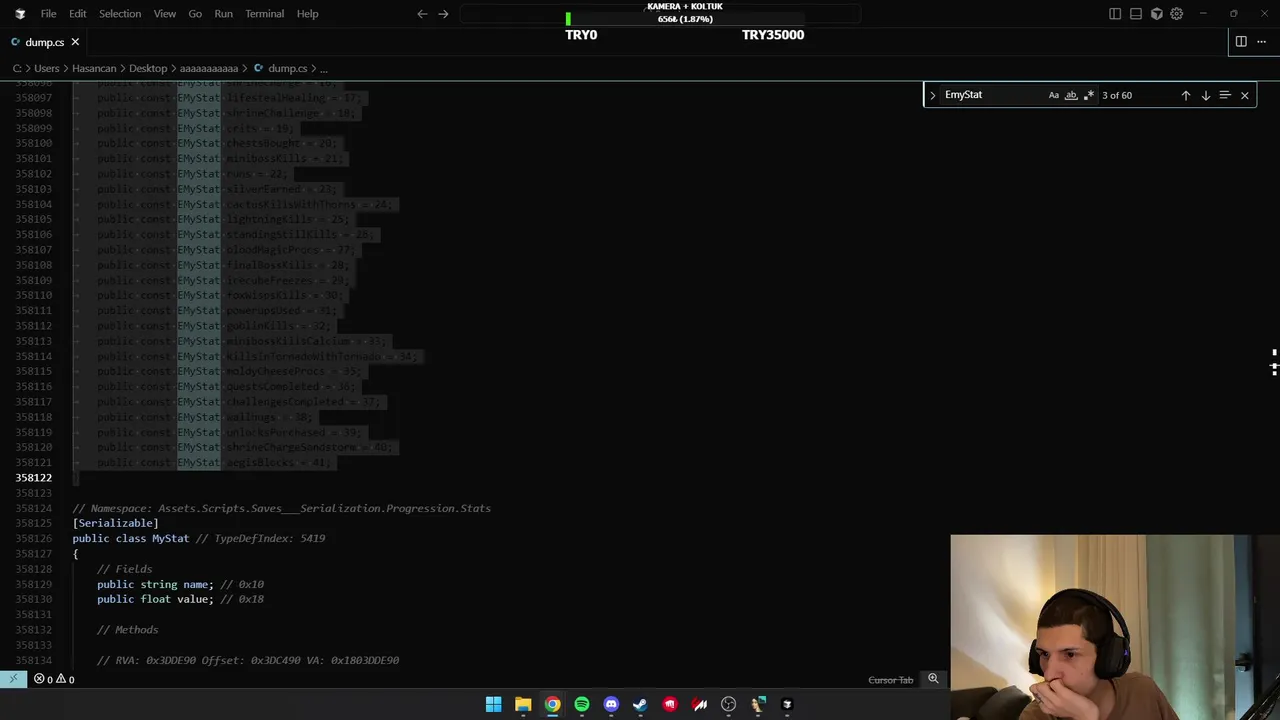Open the Terminal menu
This screenshot has height=720, width=1280.
[x=265, y=14]
